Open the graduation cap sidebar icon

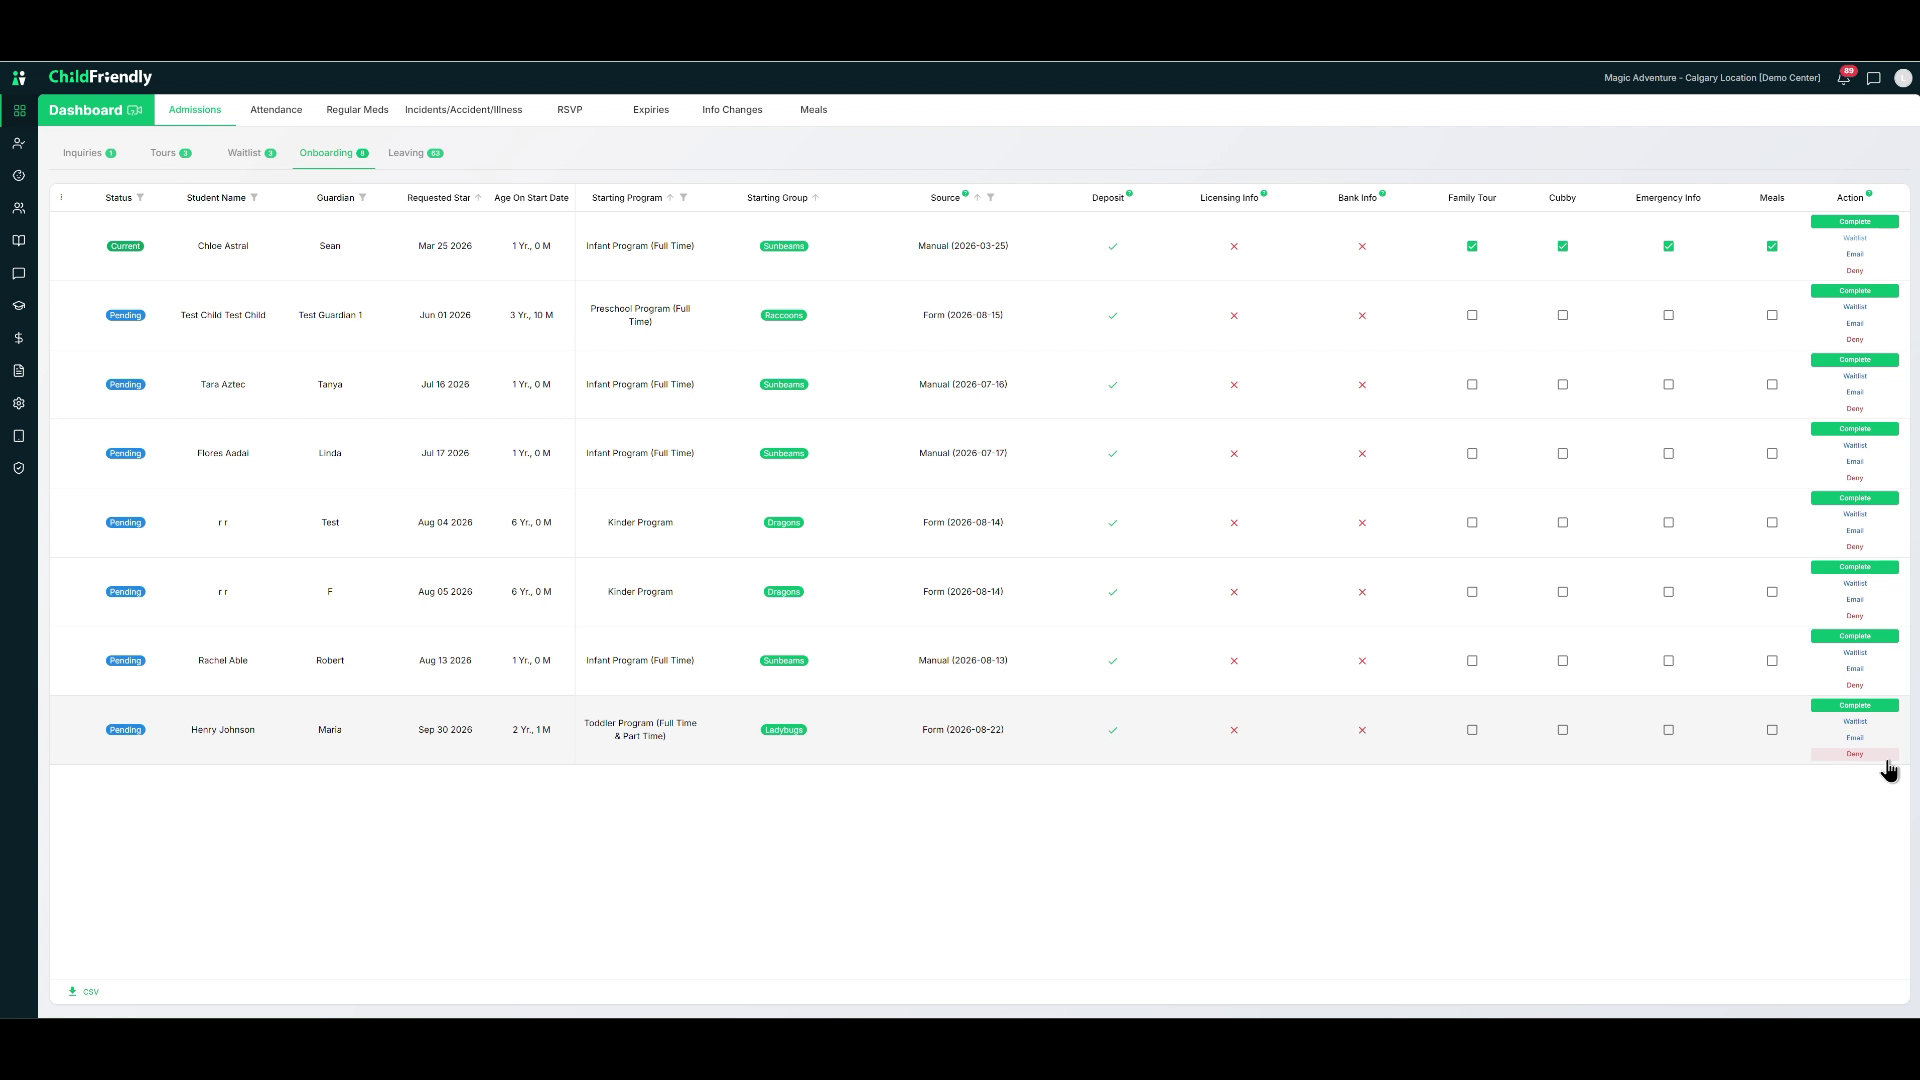19,306
